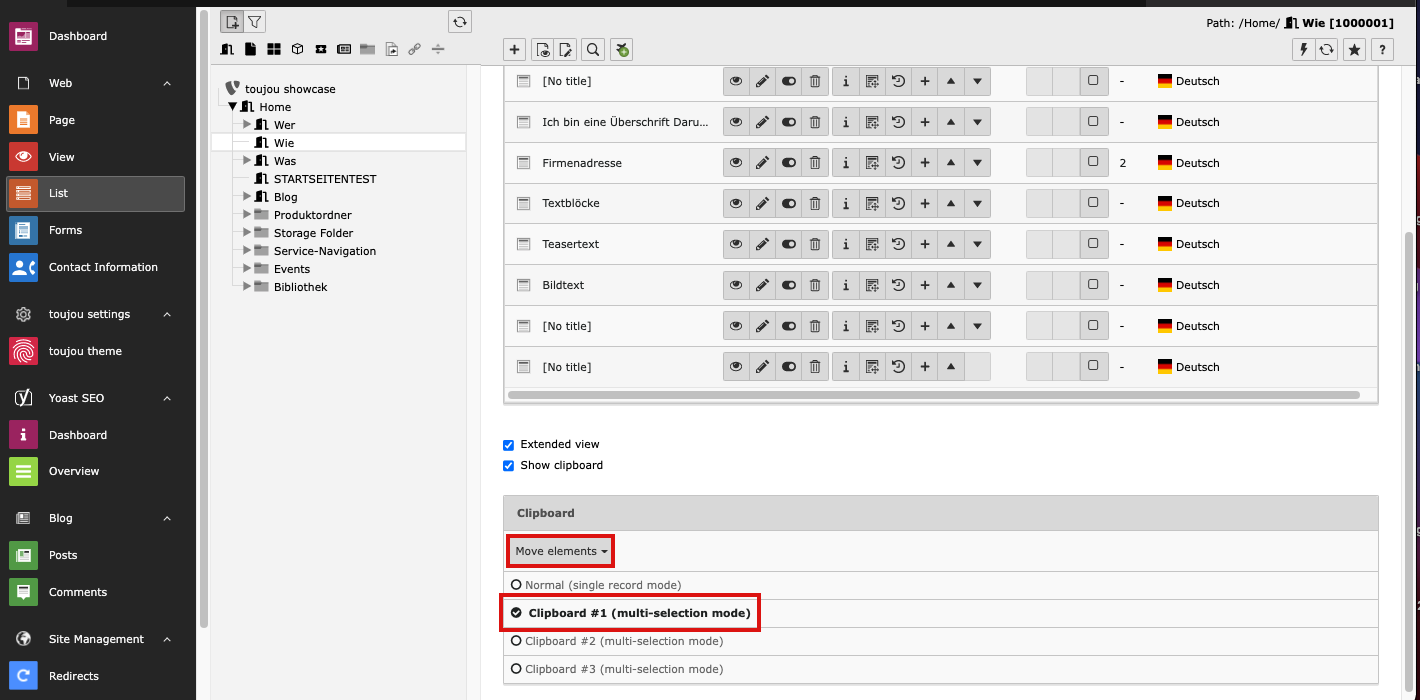Viewport: 1420px width, 700px height.
Task: Disable the Show clipboard checkbox
Action: [508, 466]
